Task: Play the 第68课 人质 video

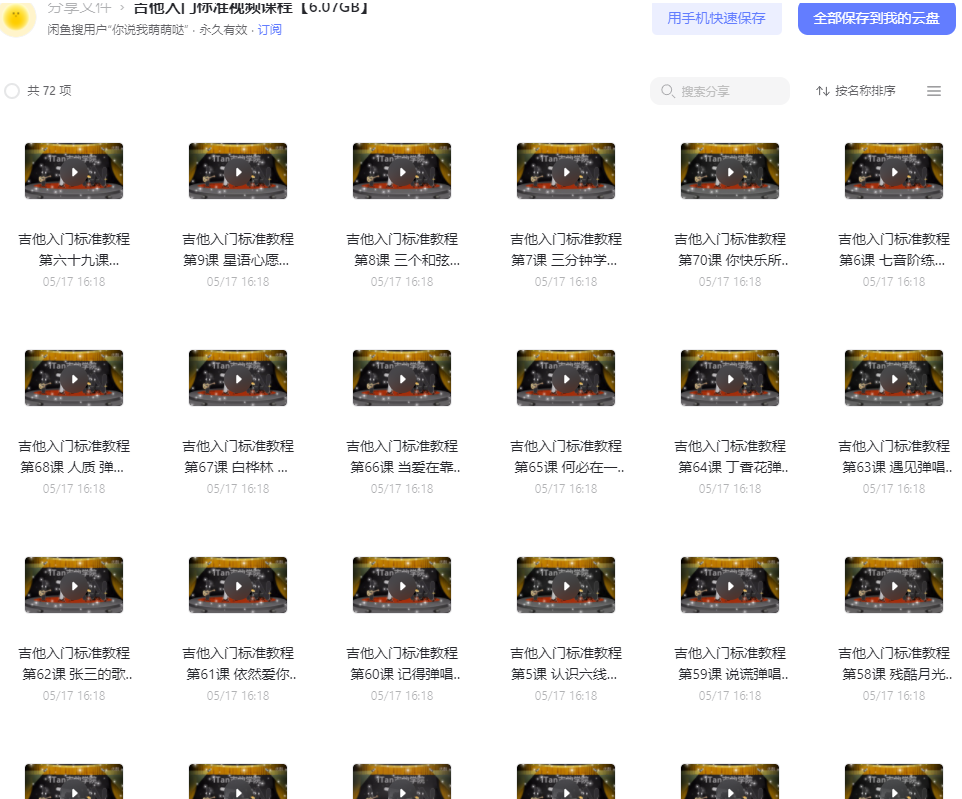Action: point(74,378)
